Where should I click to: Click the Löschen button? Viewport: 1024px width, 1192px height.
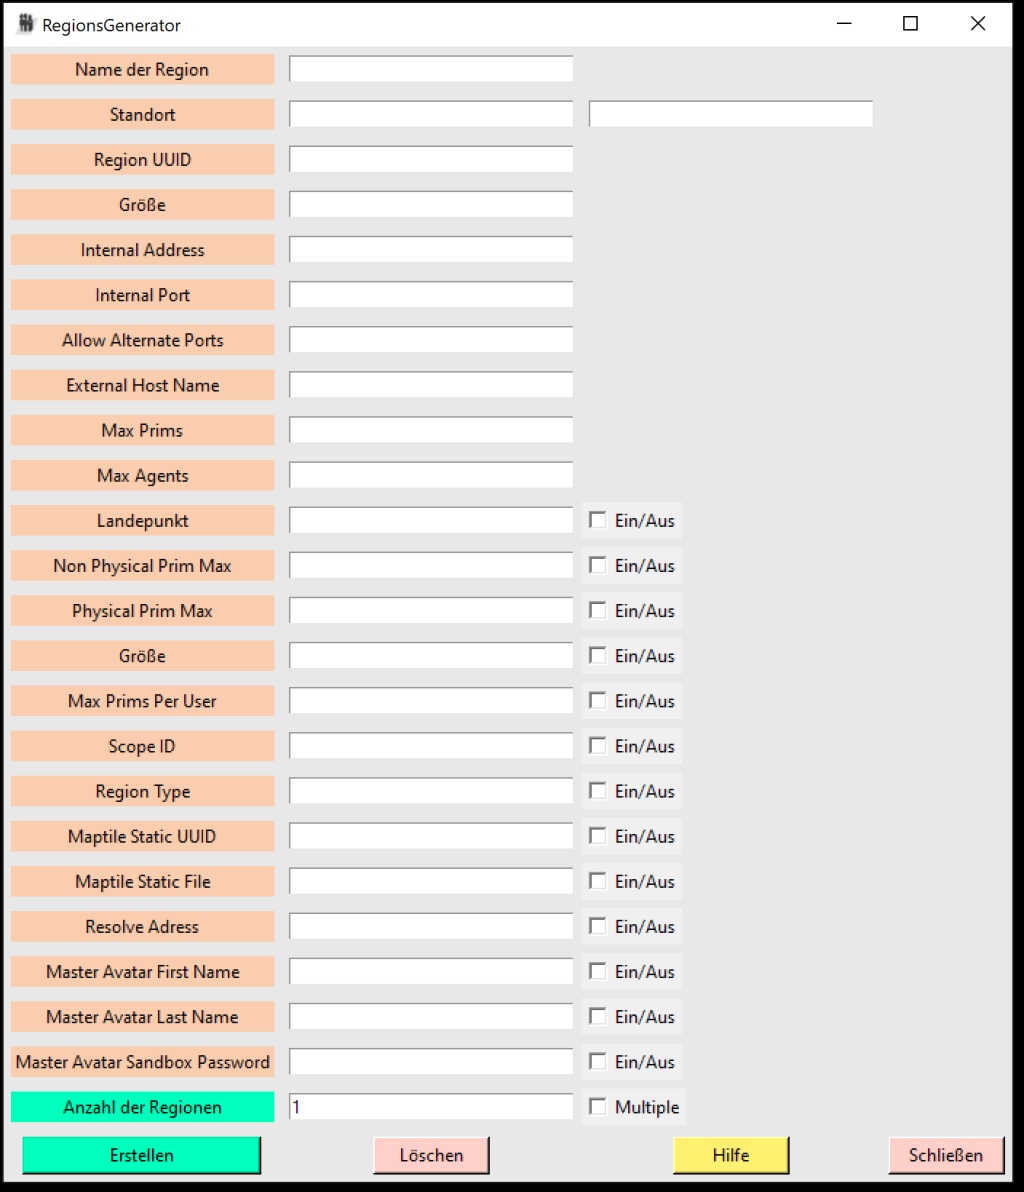[x=431, y=1155]
